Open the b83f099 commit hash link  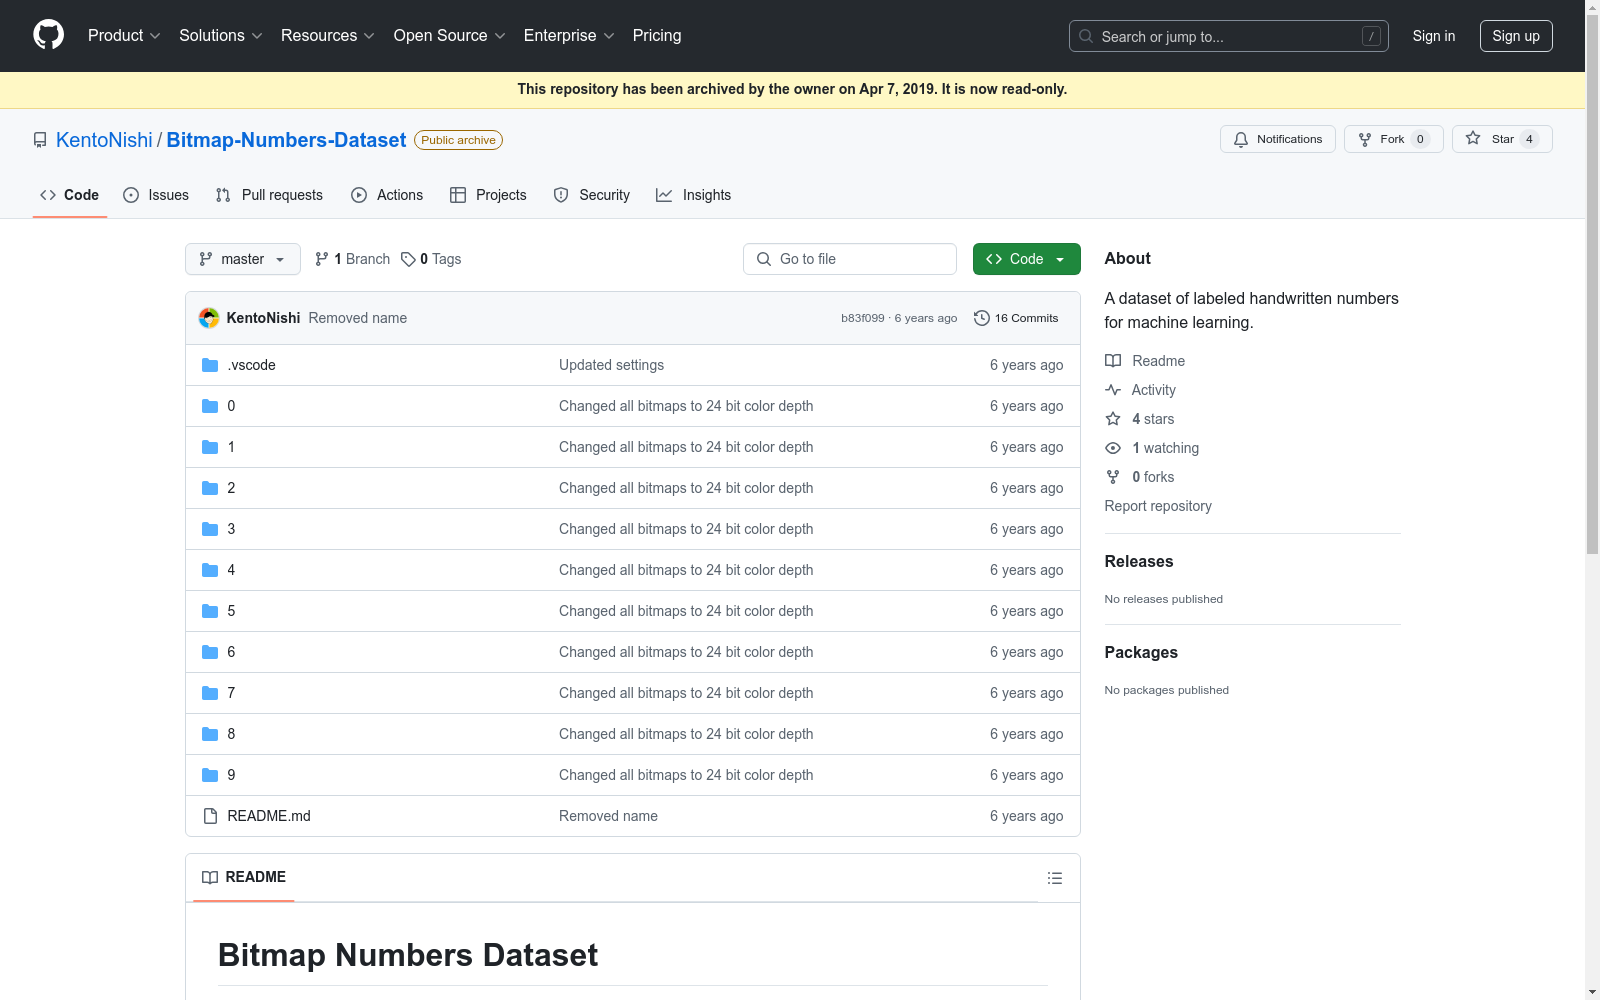[x=863, y=318]
